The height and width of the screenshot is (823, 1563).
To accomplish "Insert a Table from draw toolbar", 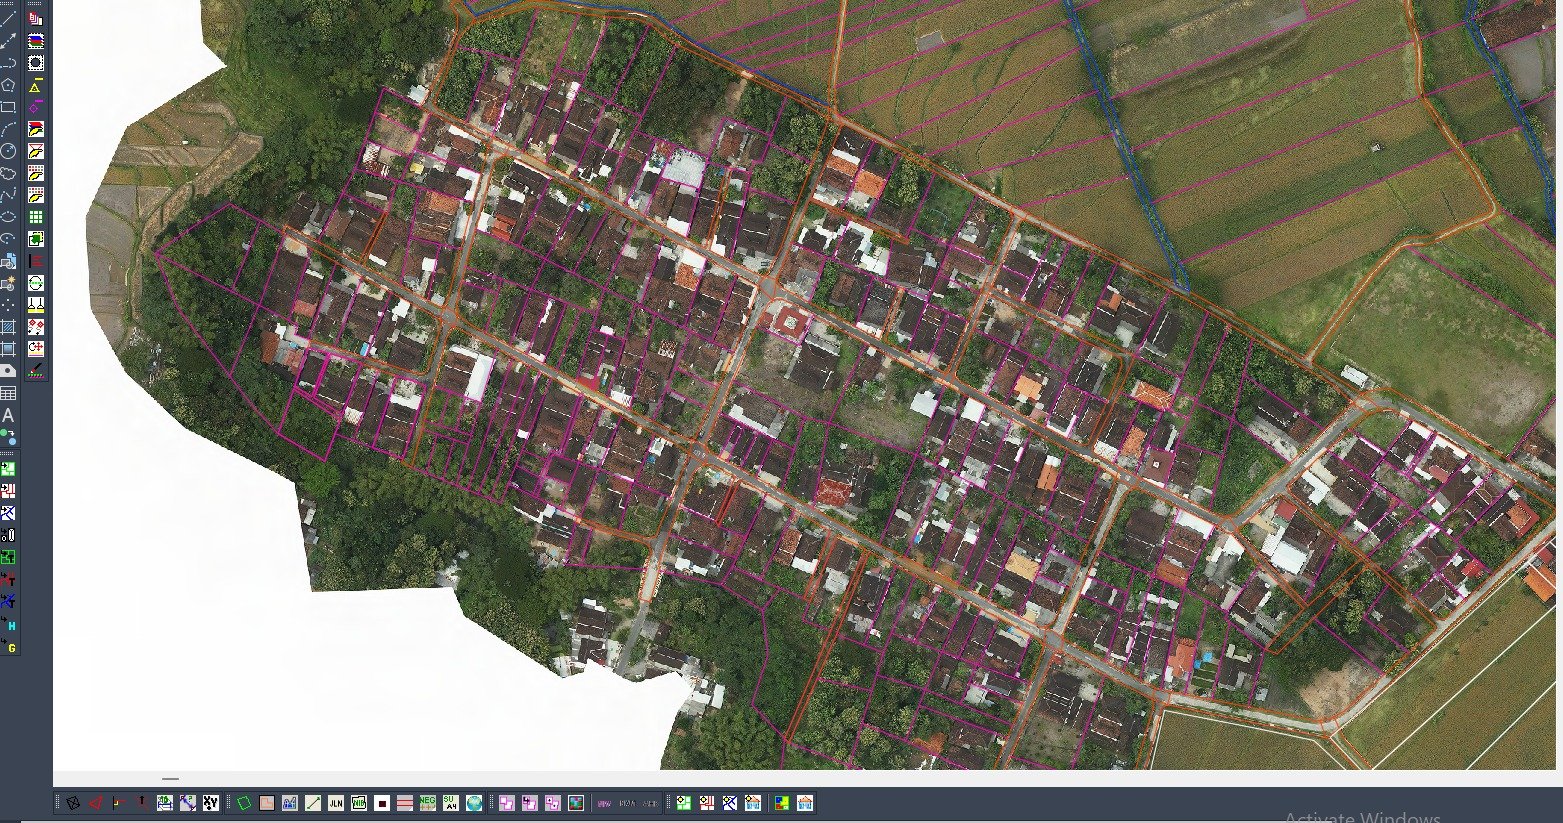I will point(8,393).
